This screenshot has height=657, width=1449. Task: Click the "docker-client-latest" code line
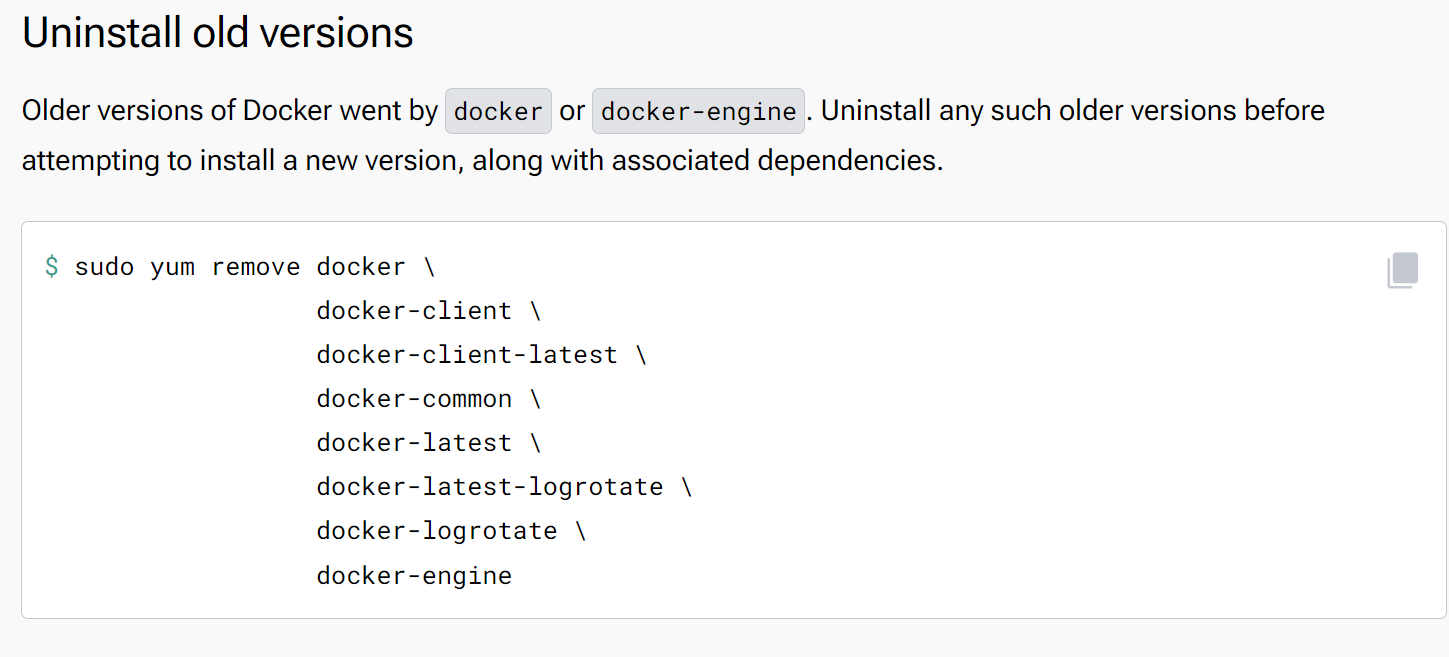tap(467, 355)
